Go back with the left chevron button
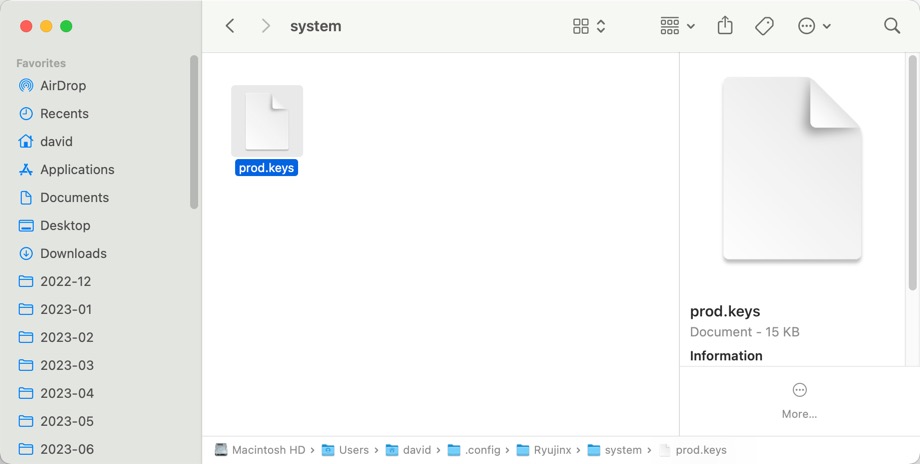 pyautogui.click(x=230, y=26)
